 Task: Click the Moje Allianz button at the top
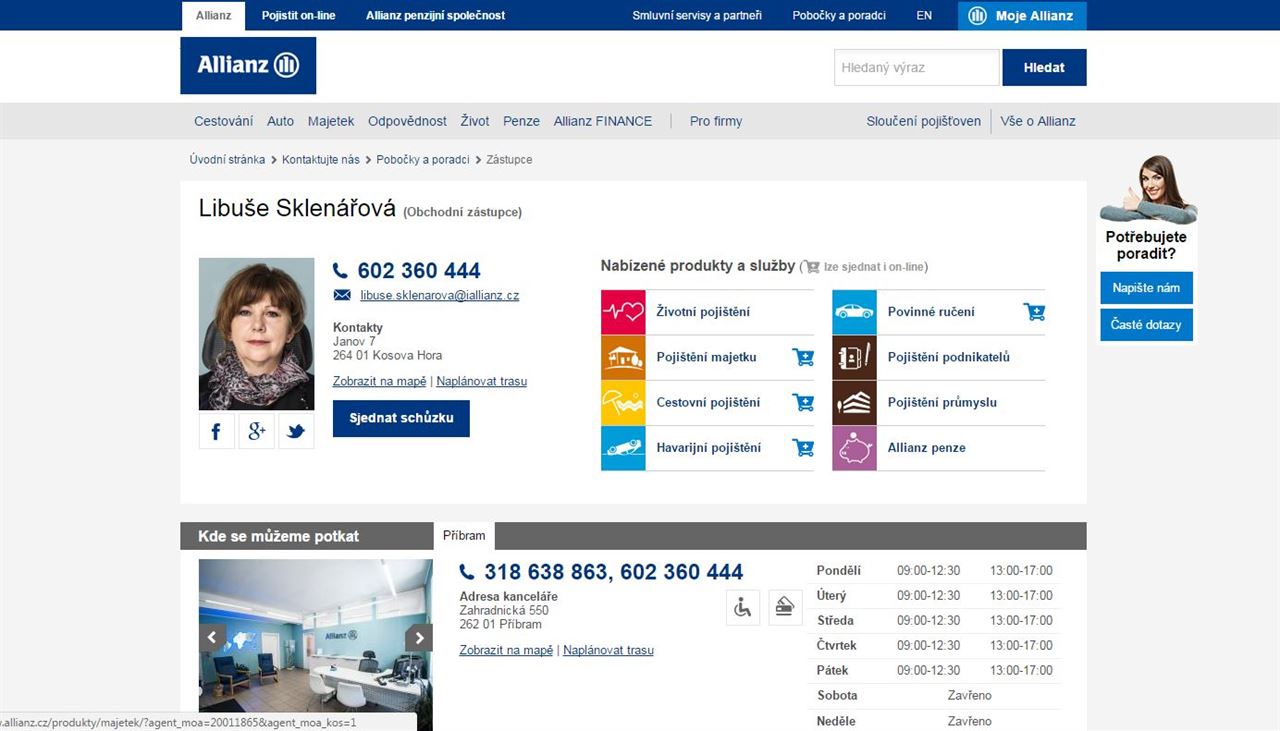pyautogui.click(x=1022, y=16)
